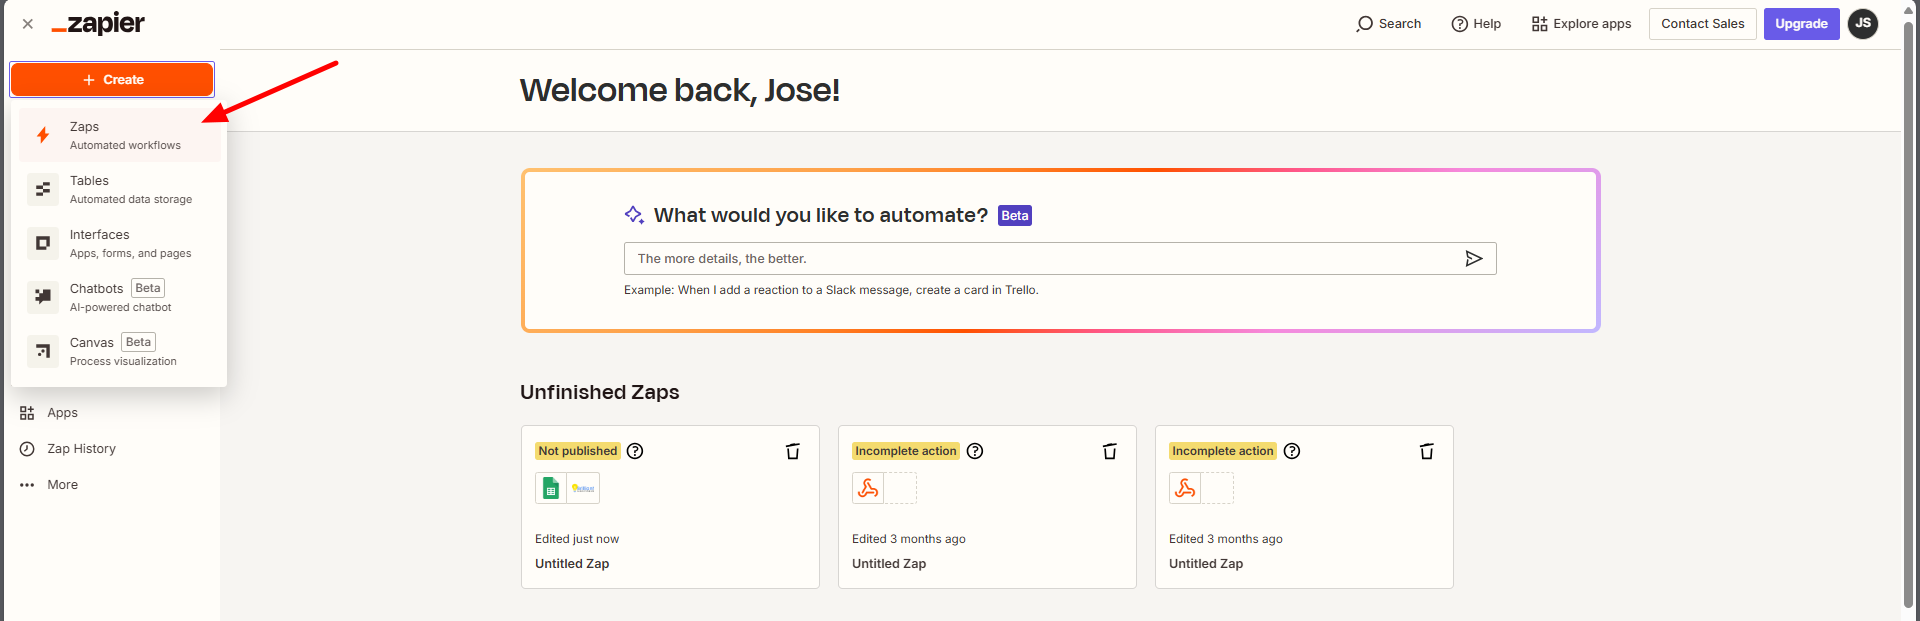Click Incomplete action label on right Zap card
Screen dimensions: 1920x621
point(1223,451)
